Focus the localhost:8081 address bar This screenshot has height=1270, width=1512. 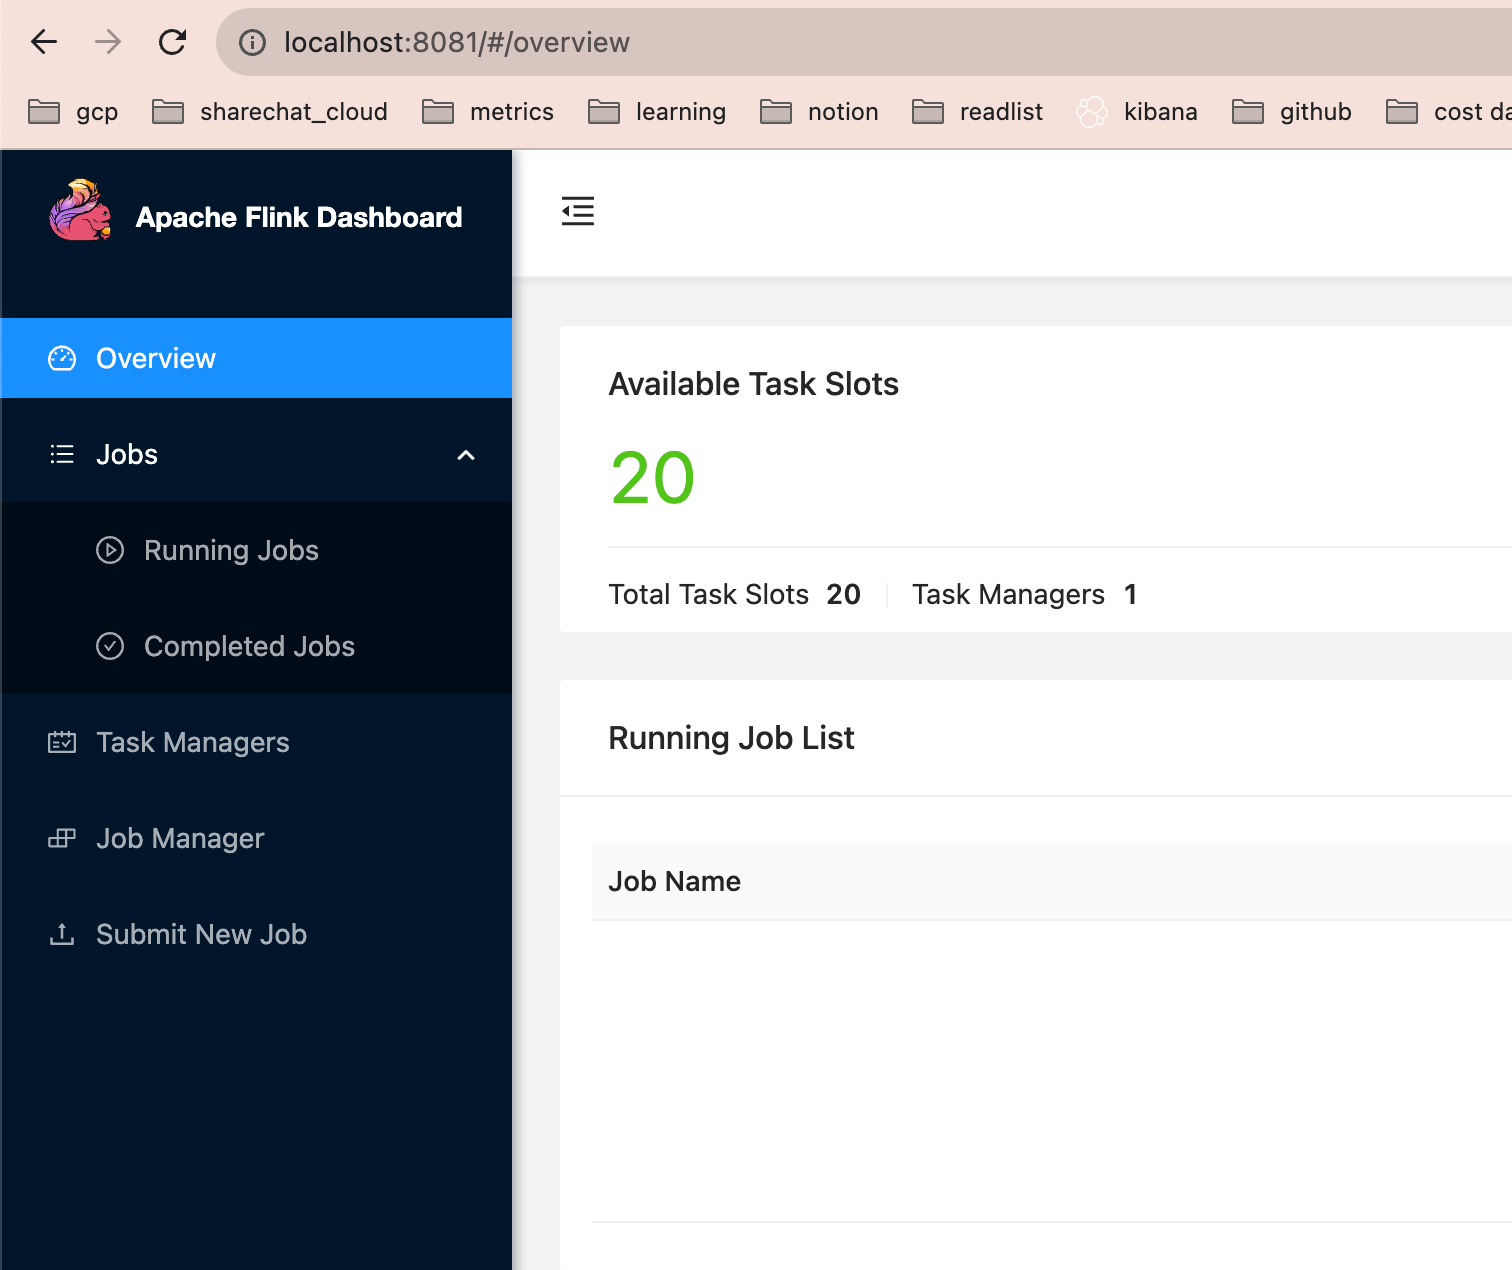point(864,42)
